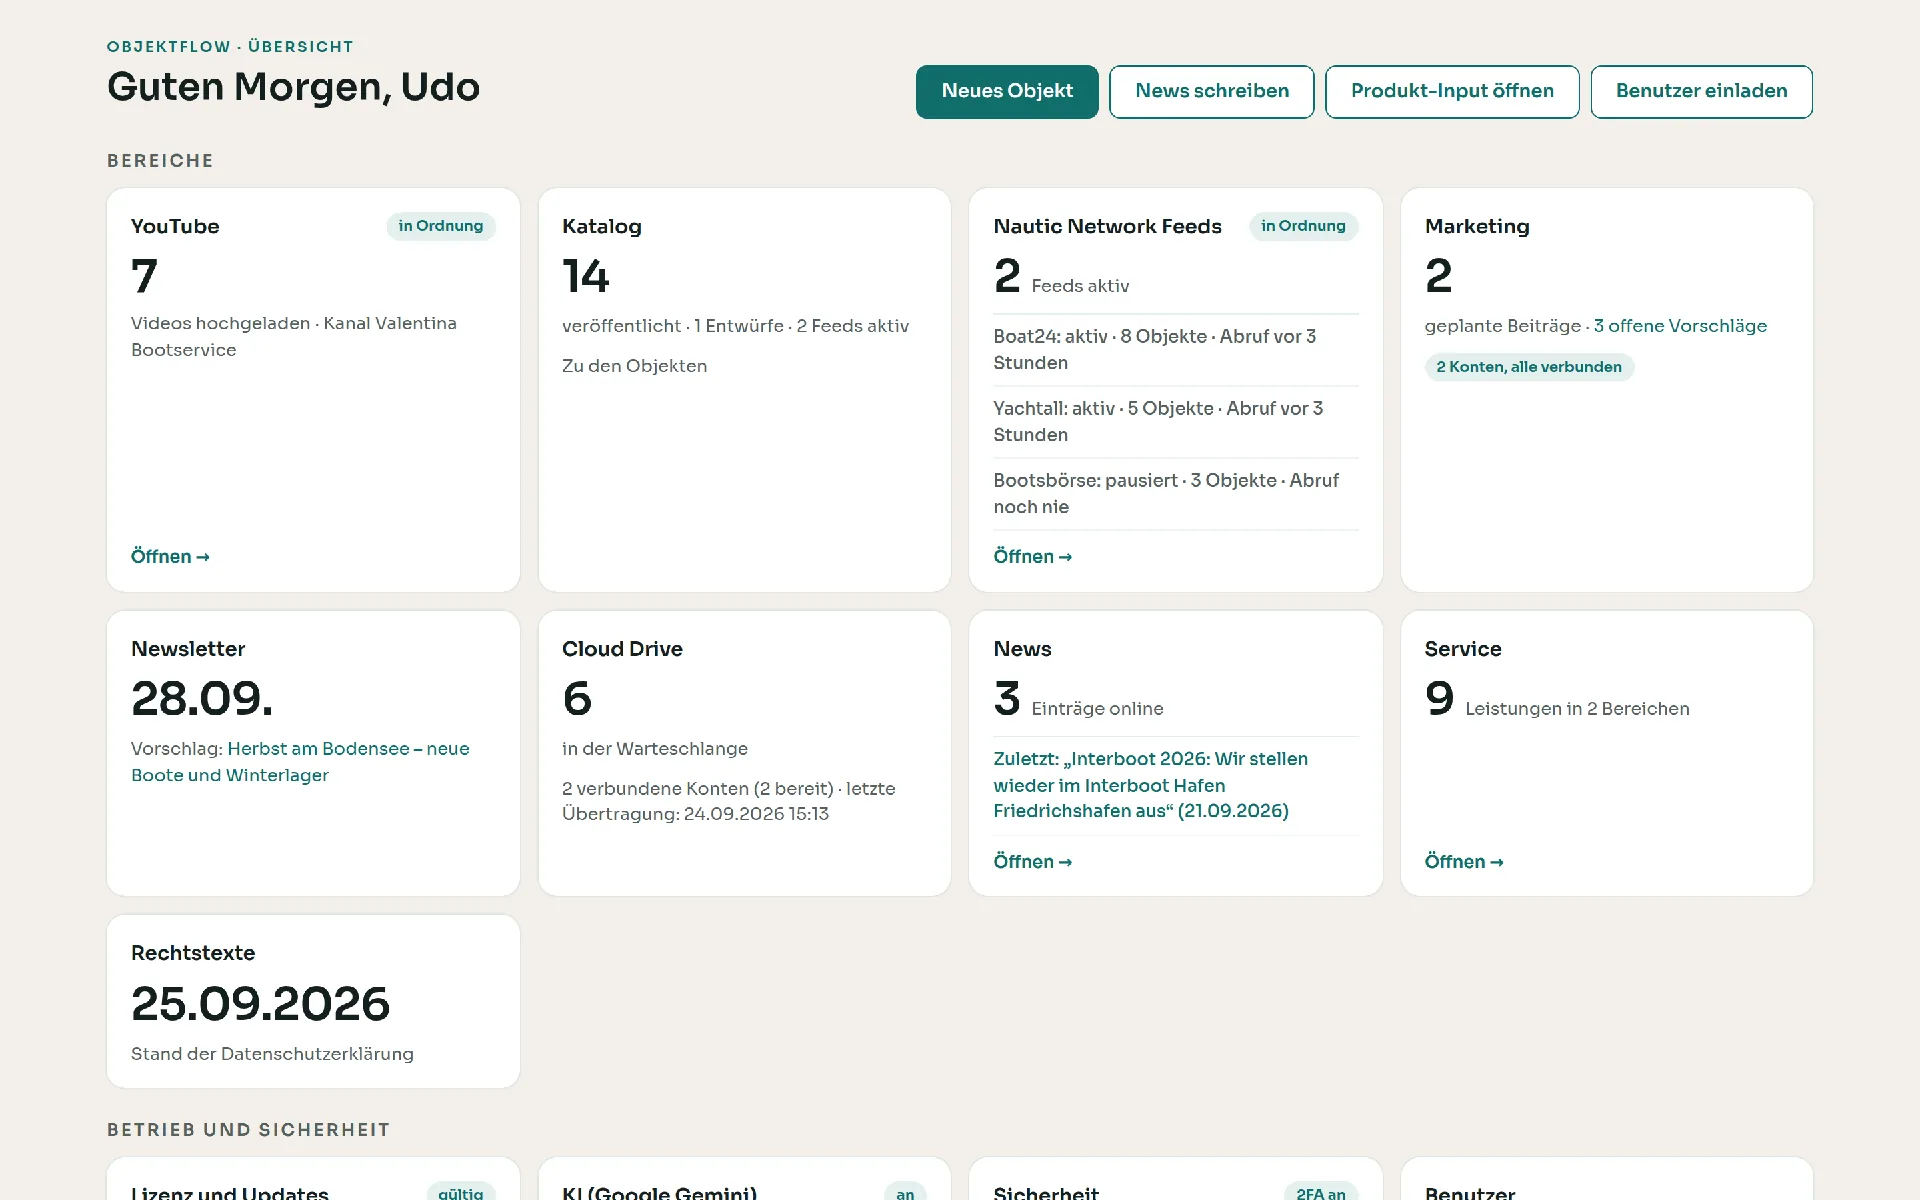Image resolution: width=1920 pixels, height=1200 pixels.
Task: Click Produkt-Input öffnen button
Action: point(1452,92)
